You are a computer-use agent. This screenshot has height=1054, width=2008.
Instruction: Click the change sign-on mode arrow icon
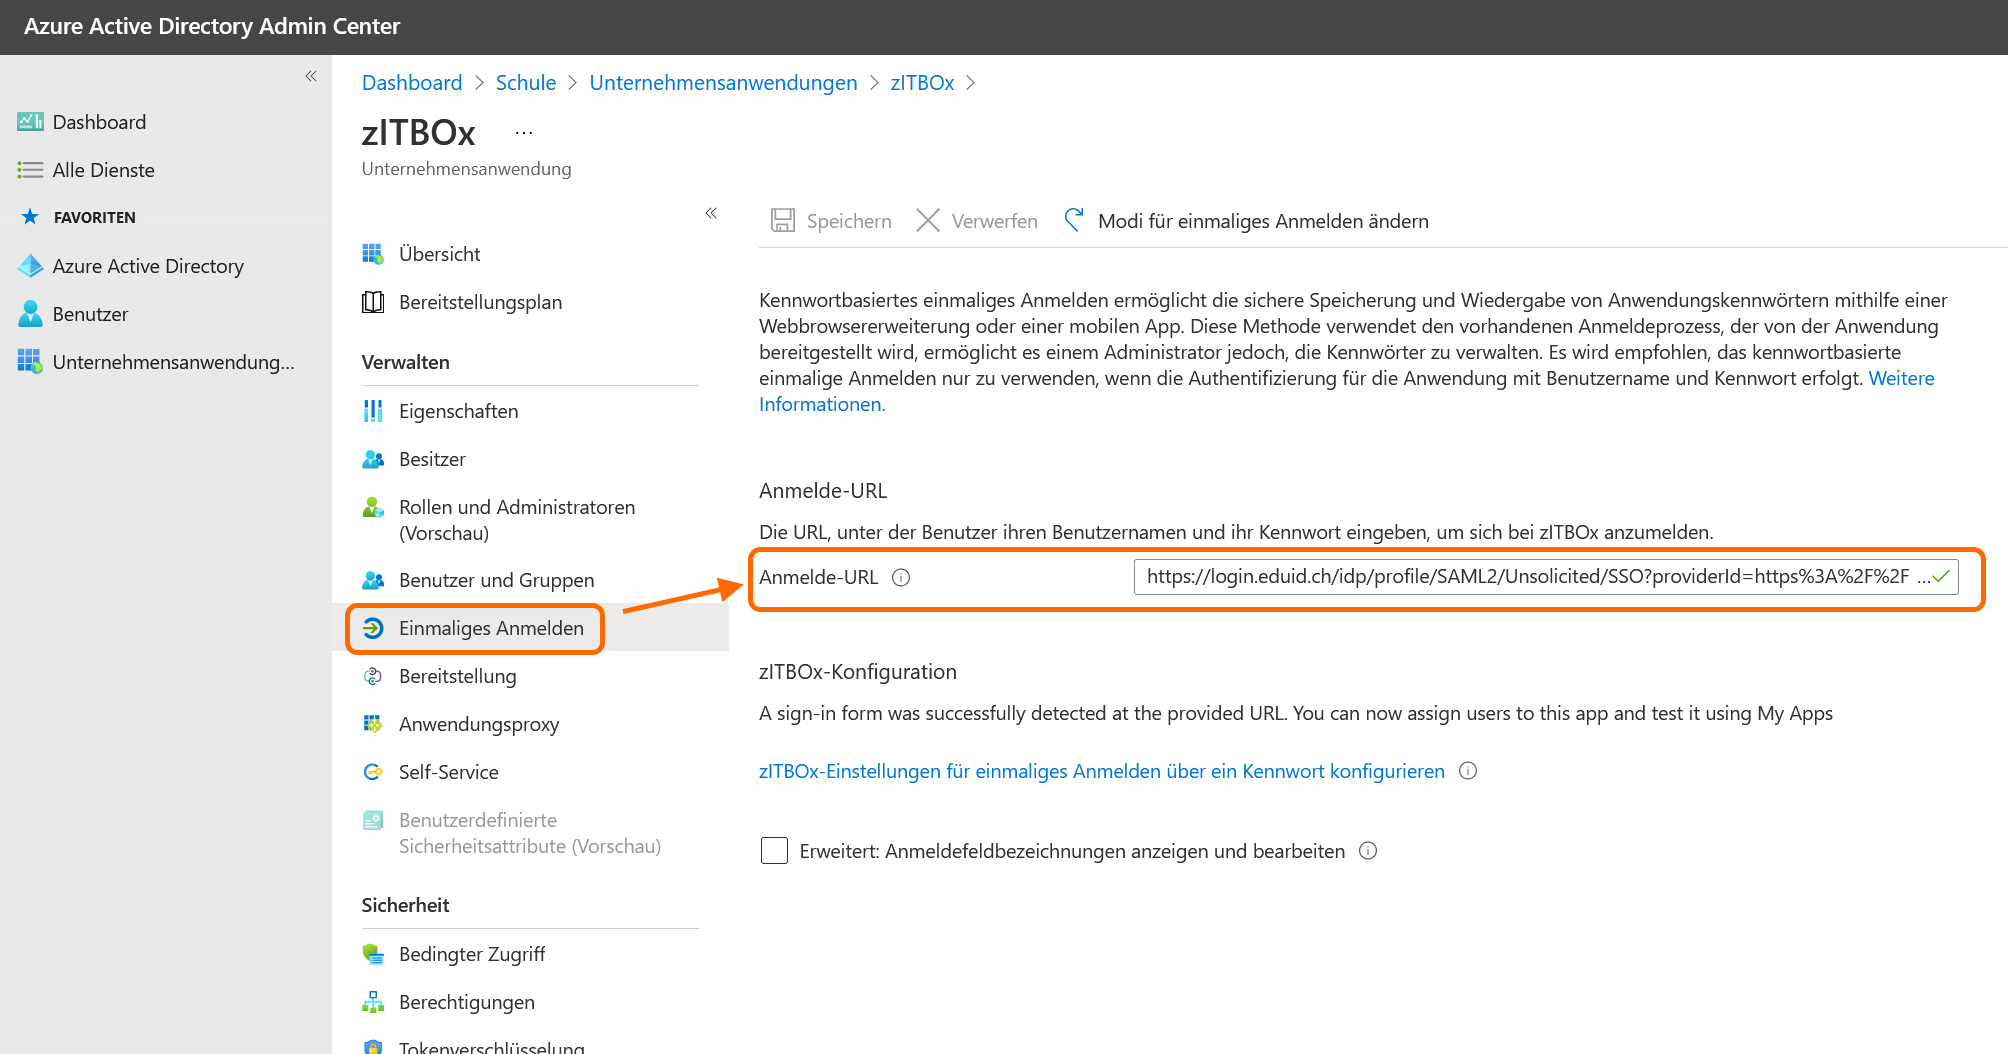1074,220
